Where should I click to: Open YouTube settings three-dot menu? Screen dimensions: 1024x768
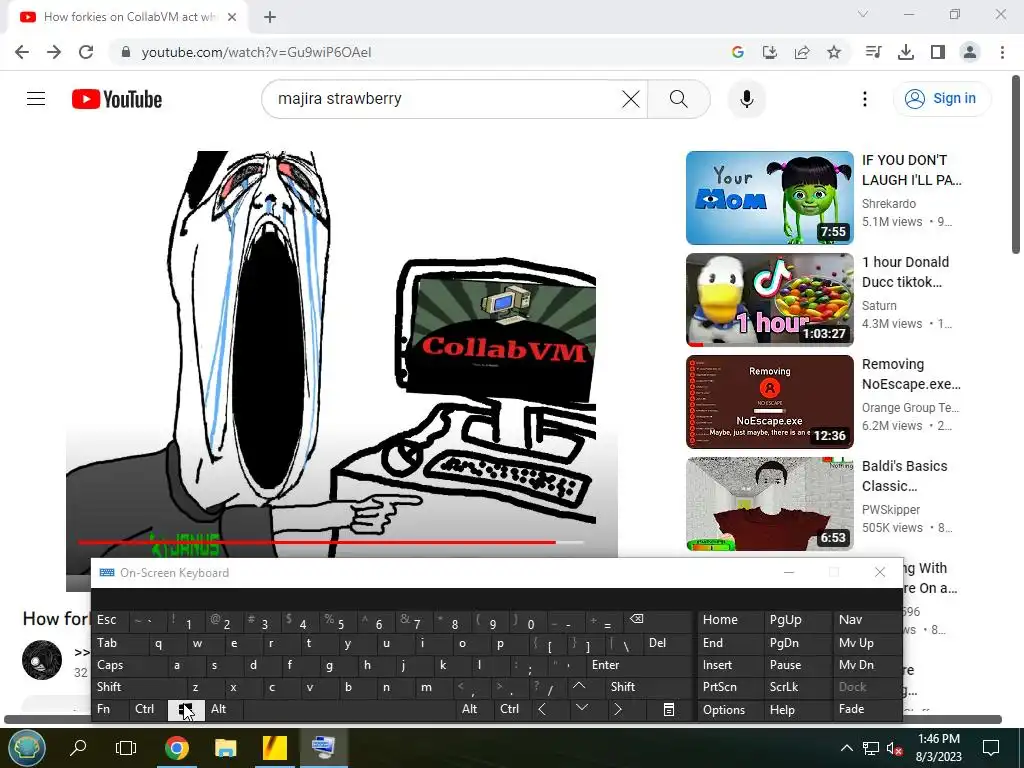point(865,99)
